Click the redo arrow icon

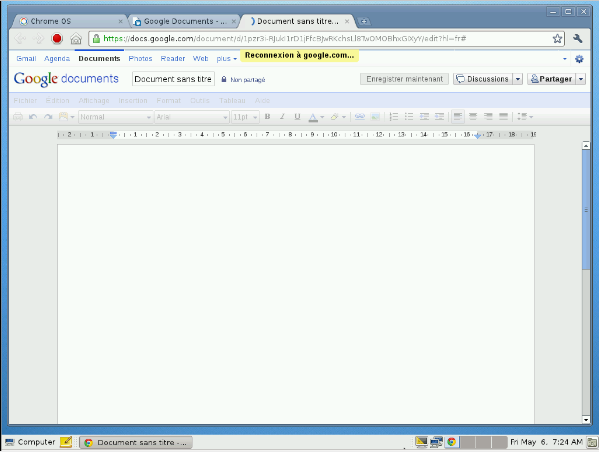(48, 117)
